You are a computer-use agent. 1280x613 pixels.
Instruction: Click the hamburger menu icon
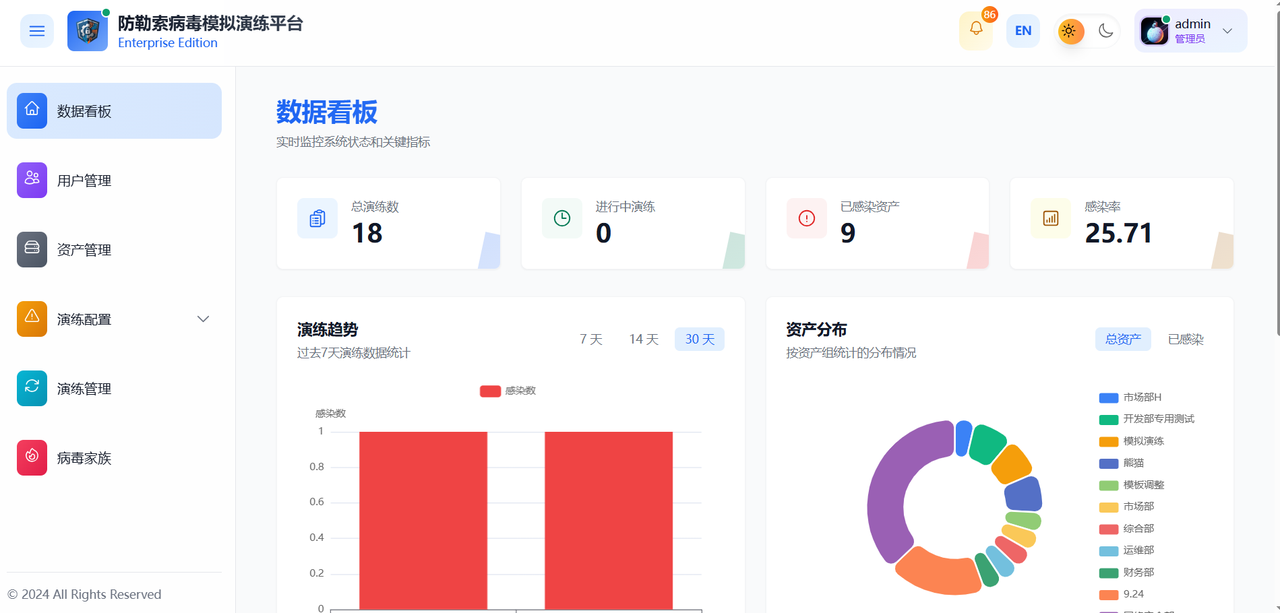(37, 31)
